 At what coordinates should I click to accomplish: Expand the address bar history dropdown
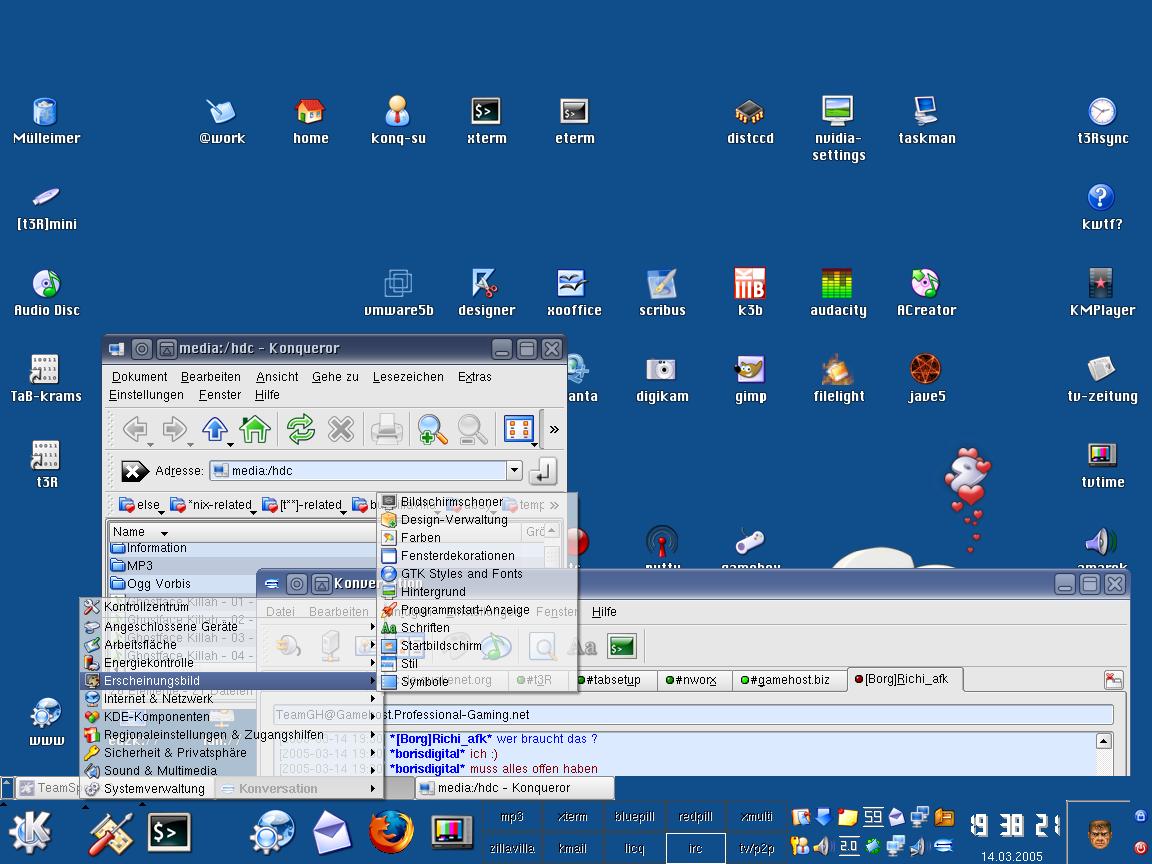click(514, 470)
